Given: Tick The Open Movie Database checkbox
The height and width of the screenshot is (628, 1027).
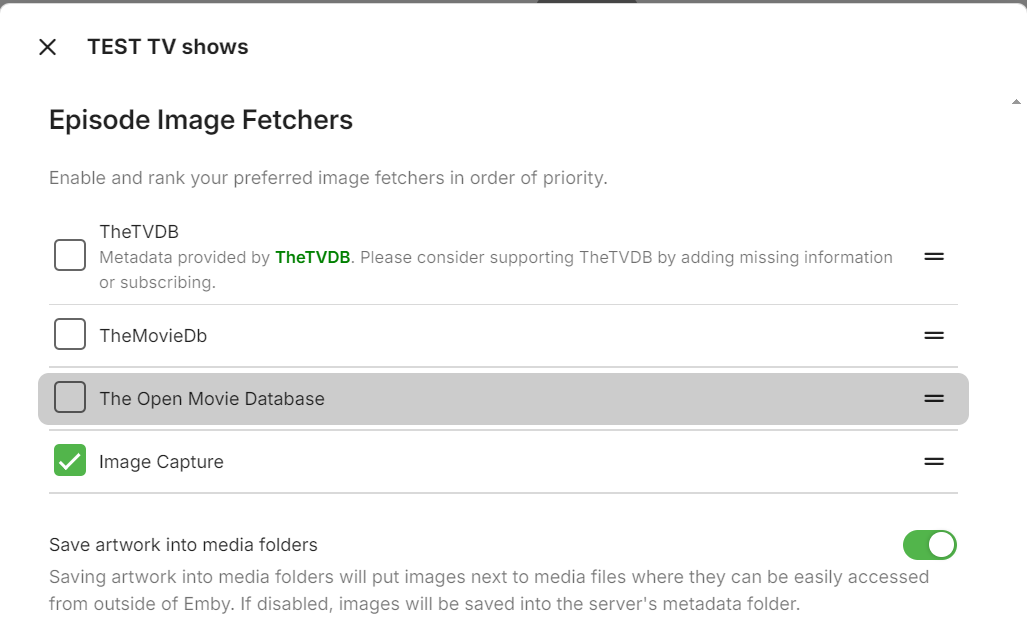Looking at the screenshot, I should pyautogui.click(x=70, y=398).
